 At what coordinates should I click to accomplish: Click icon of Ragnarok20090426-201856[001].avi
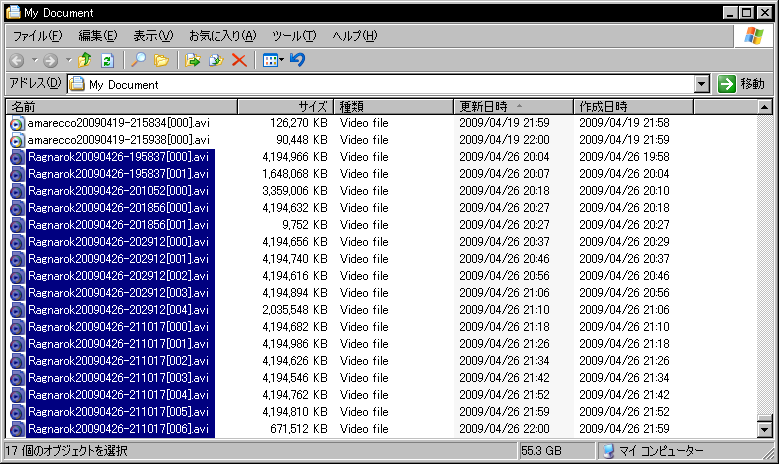(x=17, y=225)
